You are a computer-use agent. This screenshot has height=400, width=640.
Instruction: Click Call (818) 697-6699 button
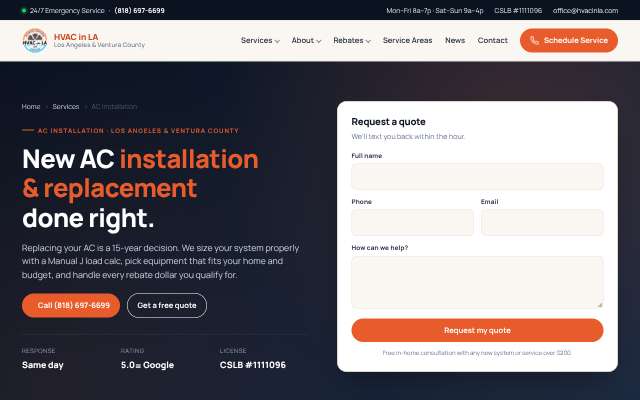[x=71, y=305]
